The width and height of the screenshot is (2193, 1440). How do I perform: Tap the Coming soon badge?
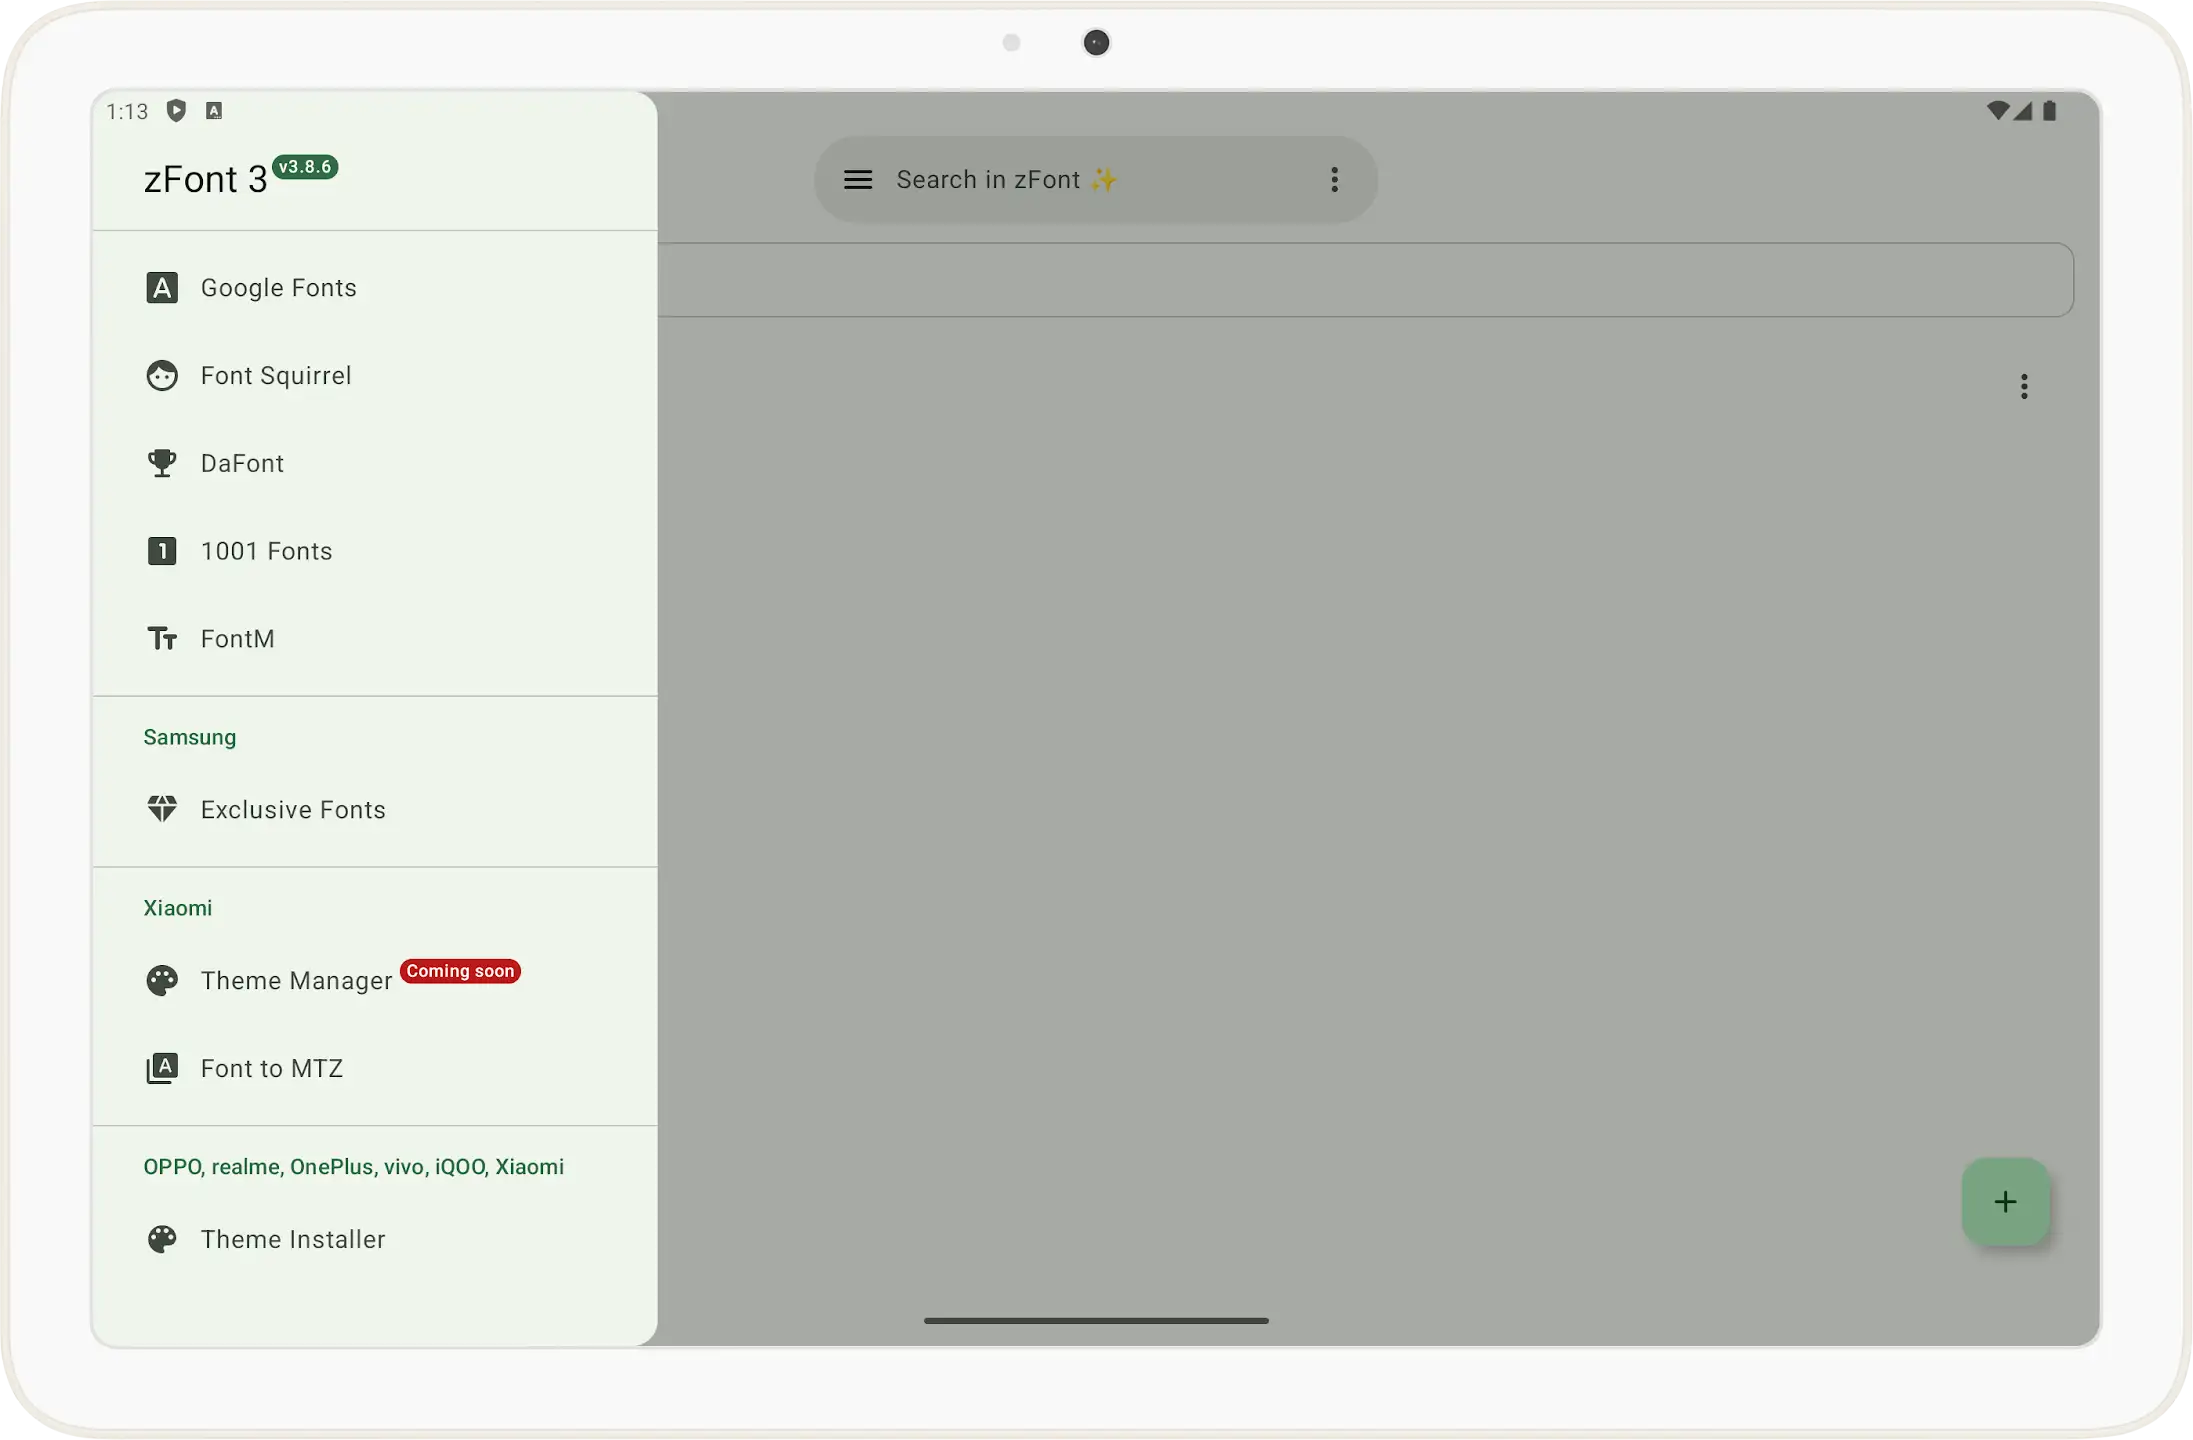click(x=460, y=971)
